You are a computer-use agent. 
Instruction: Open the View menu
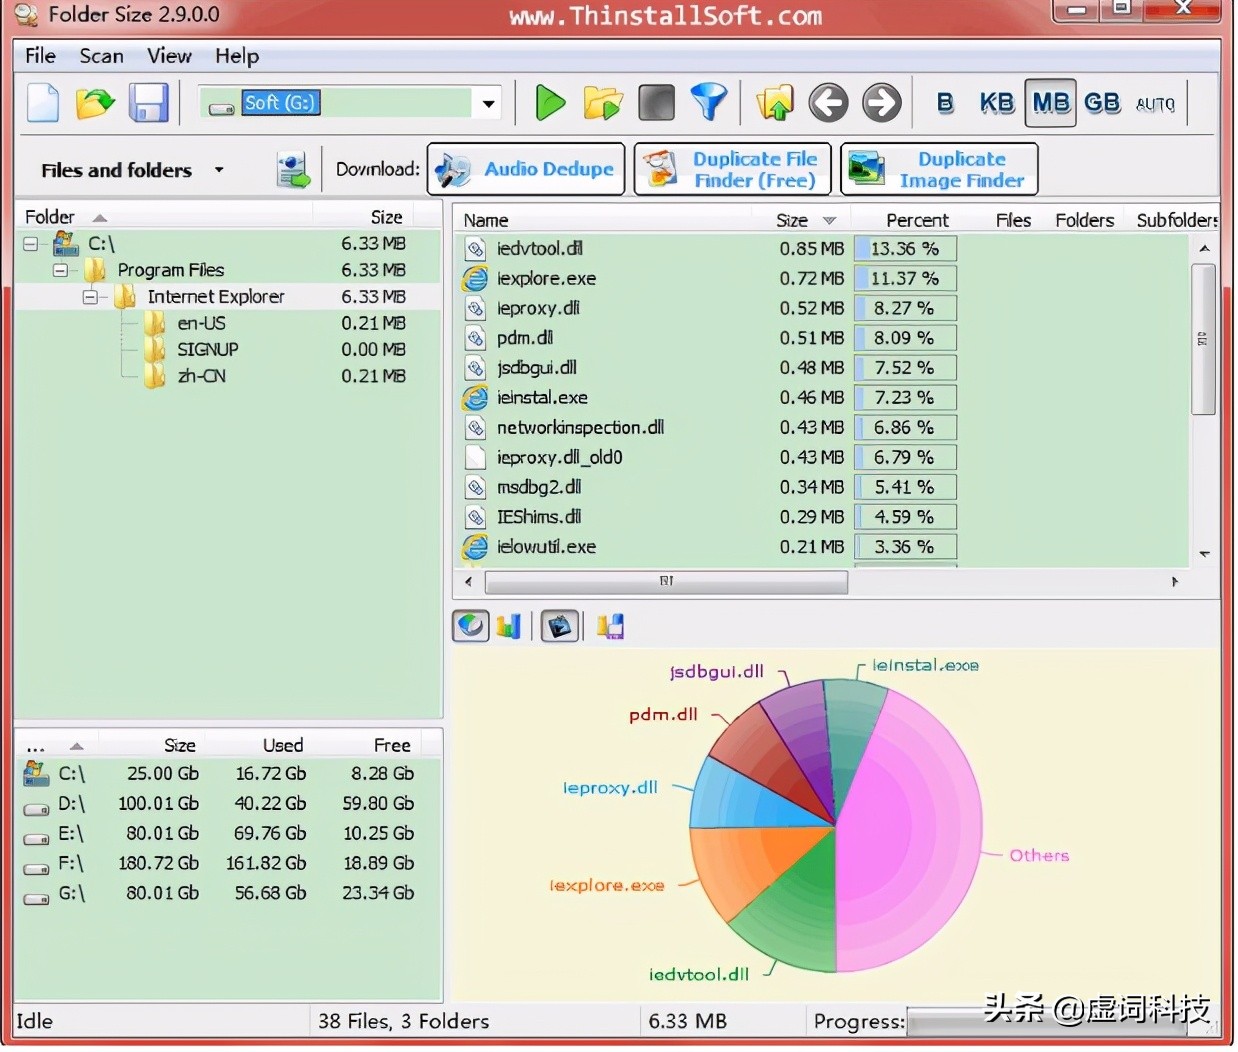(x=169, y=56)
